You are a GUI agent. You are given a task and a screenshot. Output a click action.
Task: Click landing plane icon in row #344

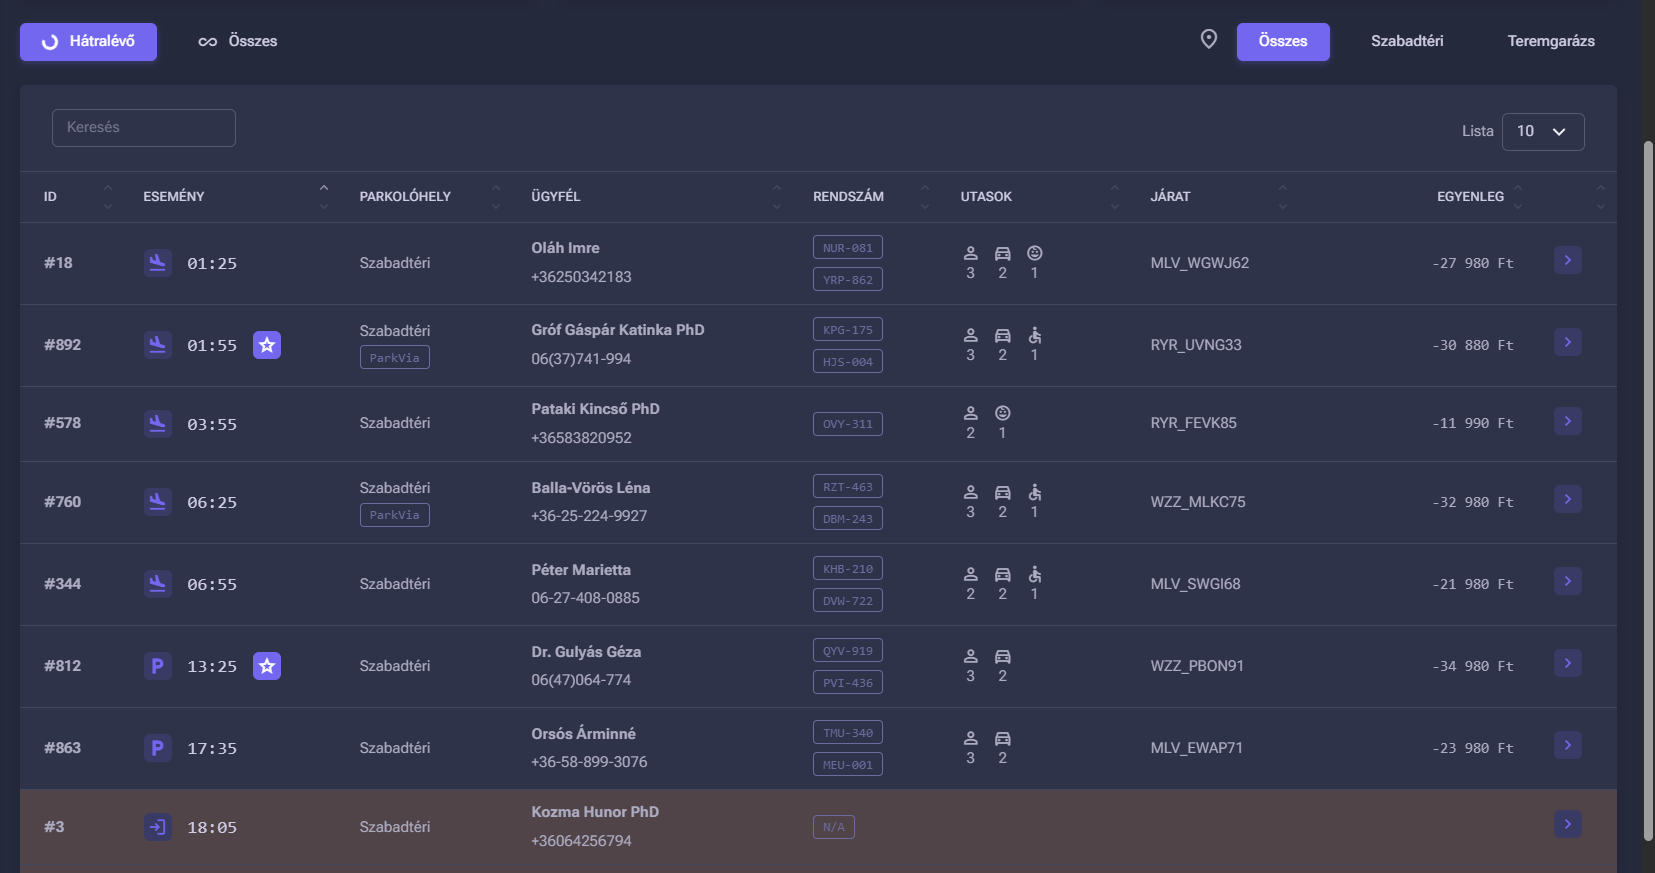(x=157, y=583)
